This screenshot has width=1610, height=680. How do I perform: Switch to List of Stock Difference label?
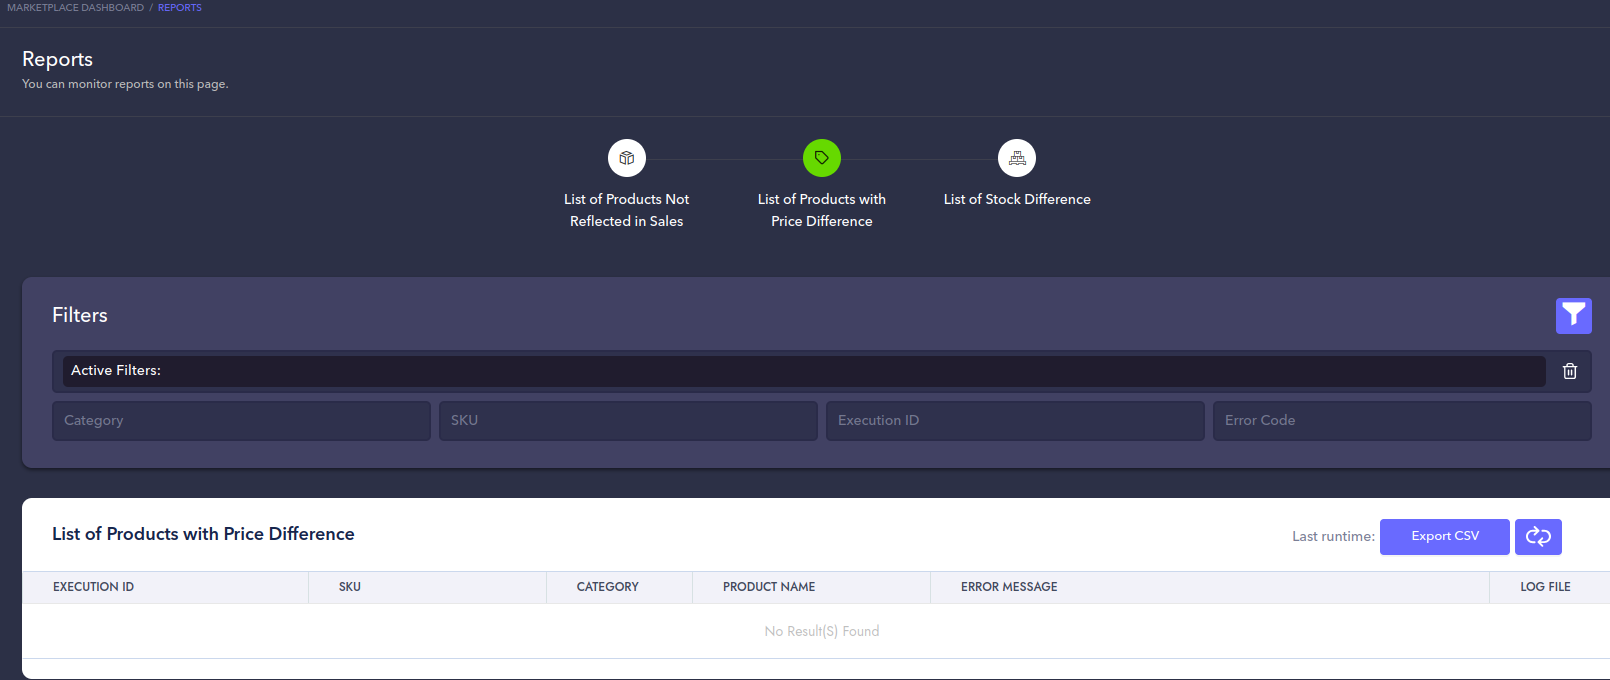1016,199
